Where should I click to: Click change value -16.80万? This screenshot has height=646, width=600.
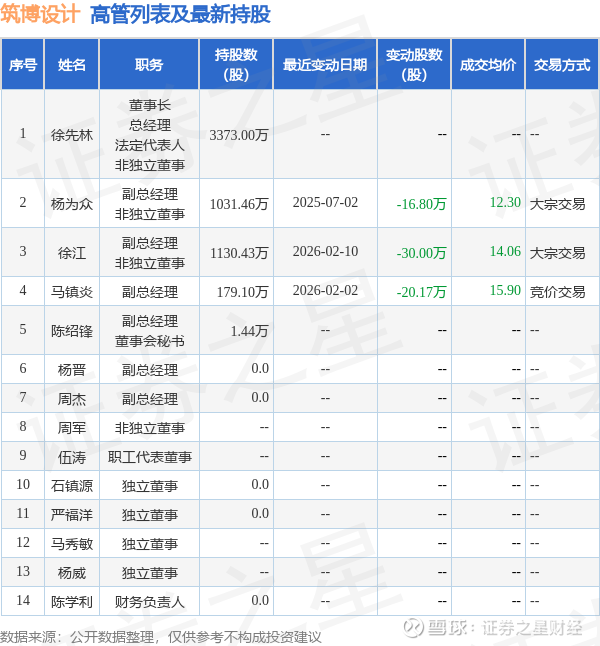(422, 204)
